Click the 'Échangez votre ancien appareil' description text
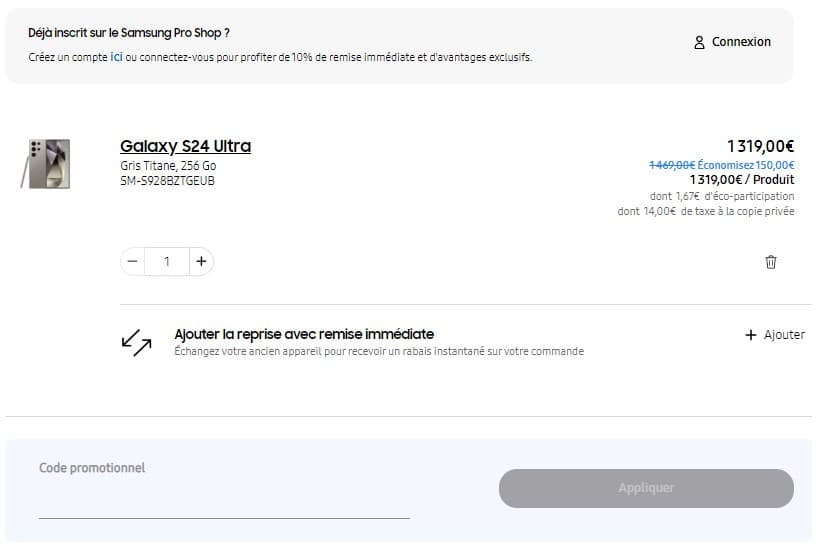 pos(379,351)
